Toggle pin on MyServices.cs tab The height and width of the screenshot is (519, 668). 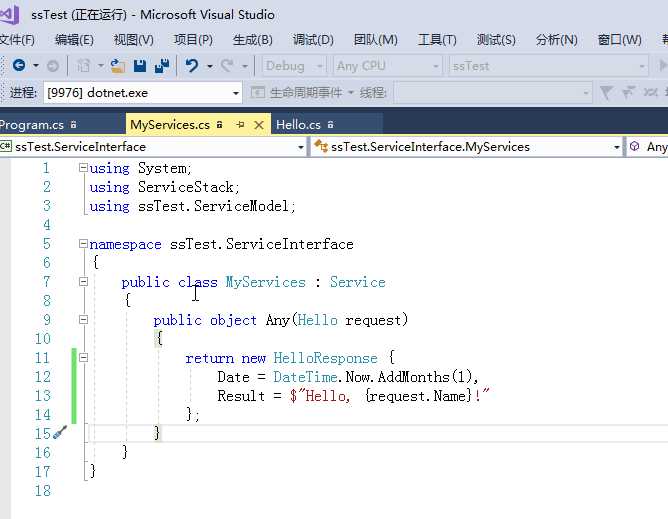[240, 125]
